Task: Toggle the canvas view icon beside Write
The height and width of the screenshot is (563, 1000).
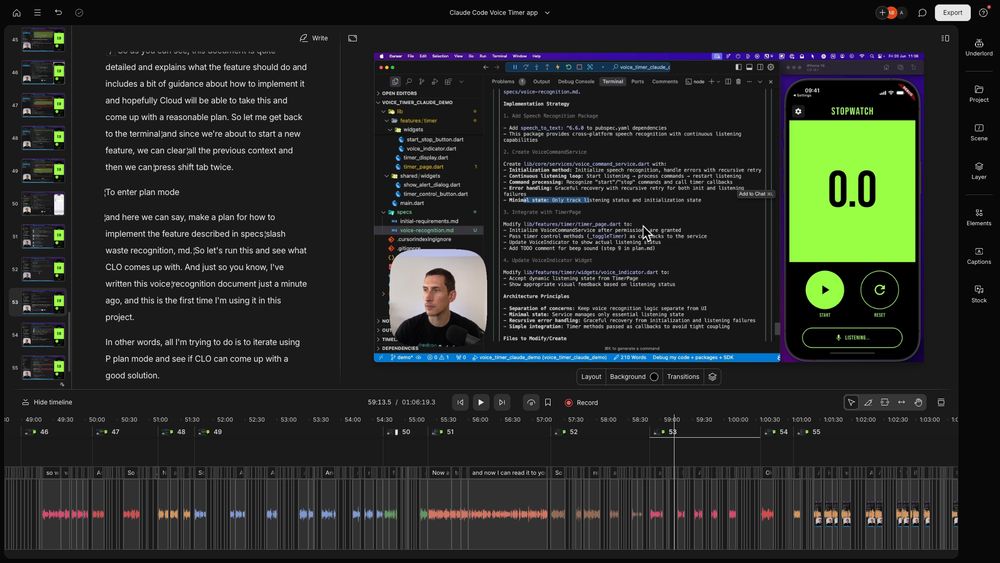Action: [353, 38]
